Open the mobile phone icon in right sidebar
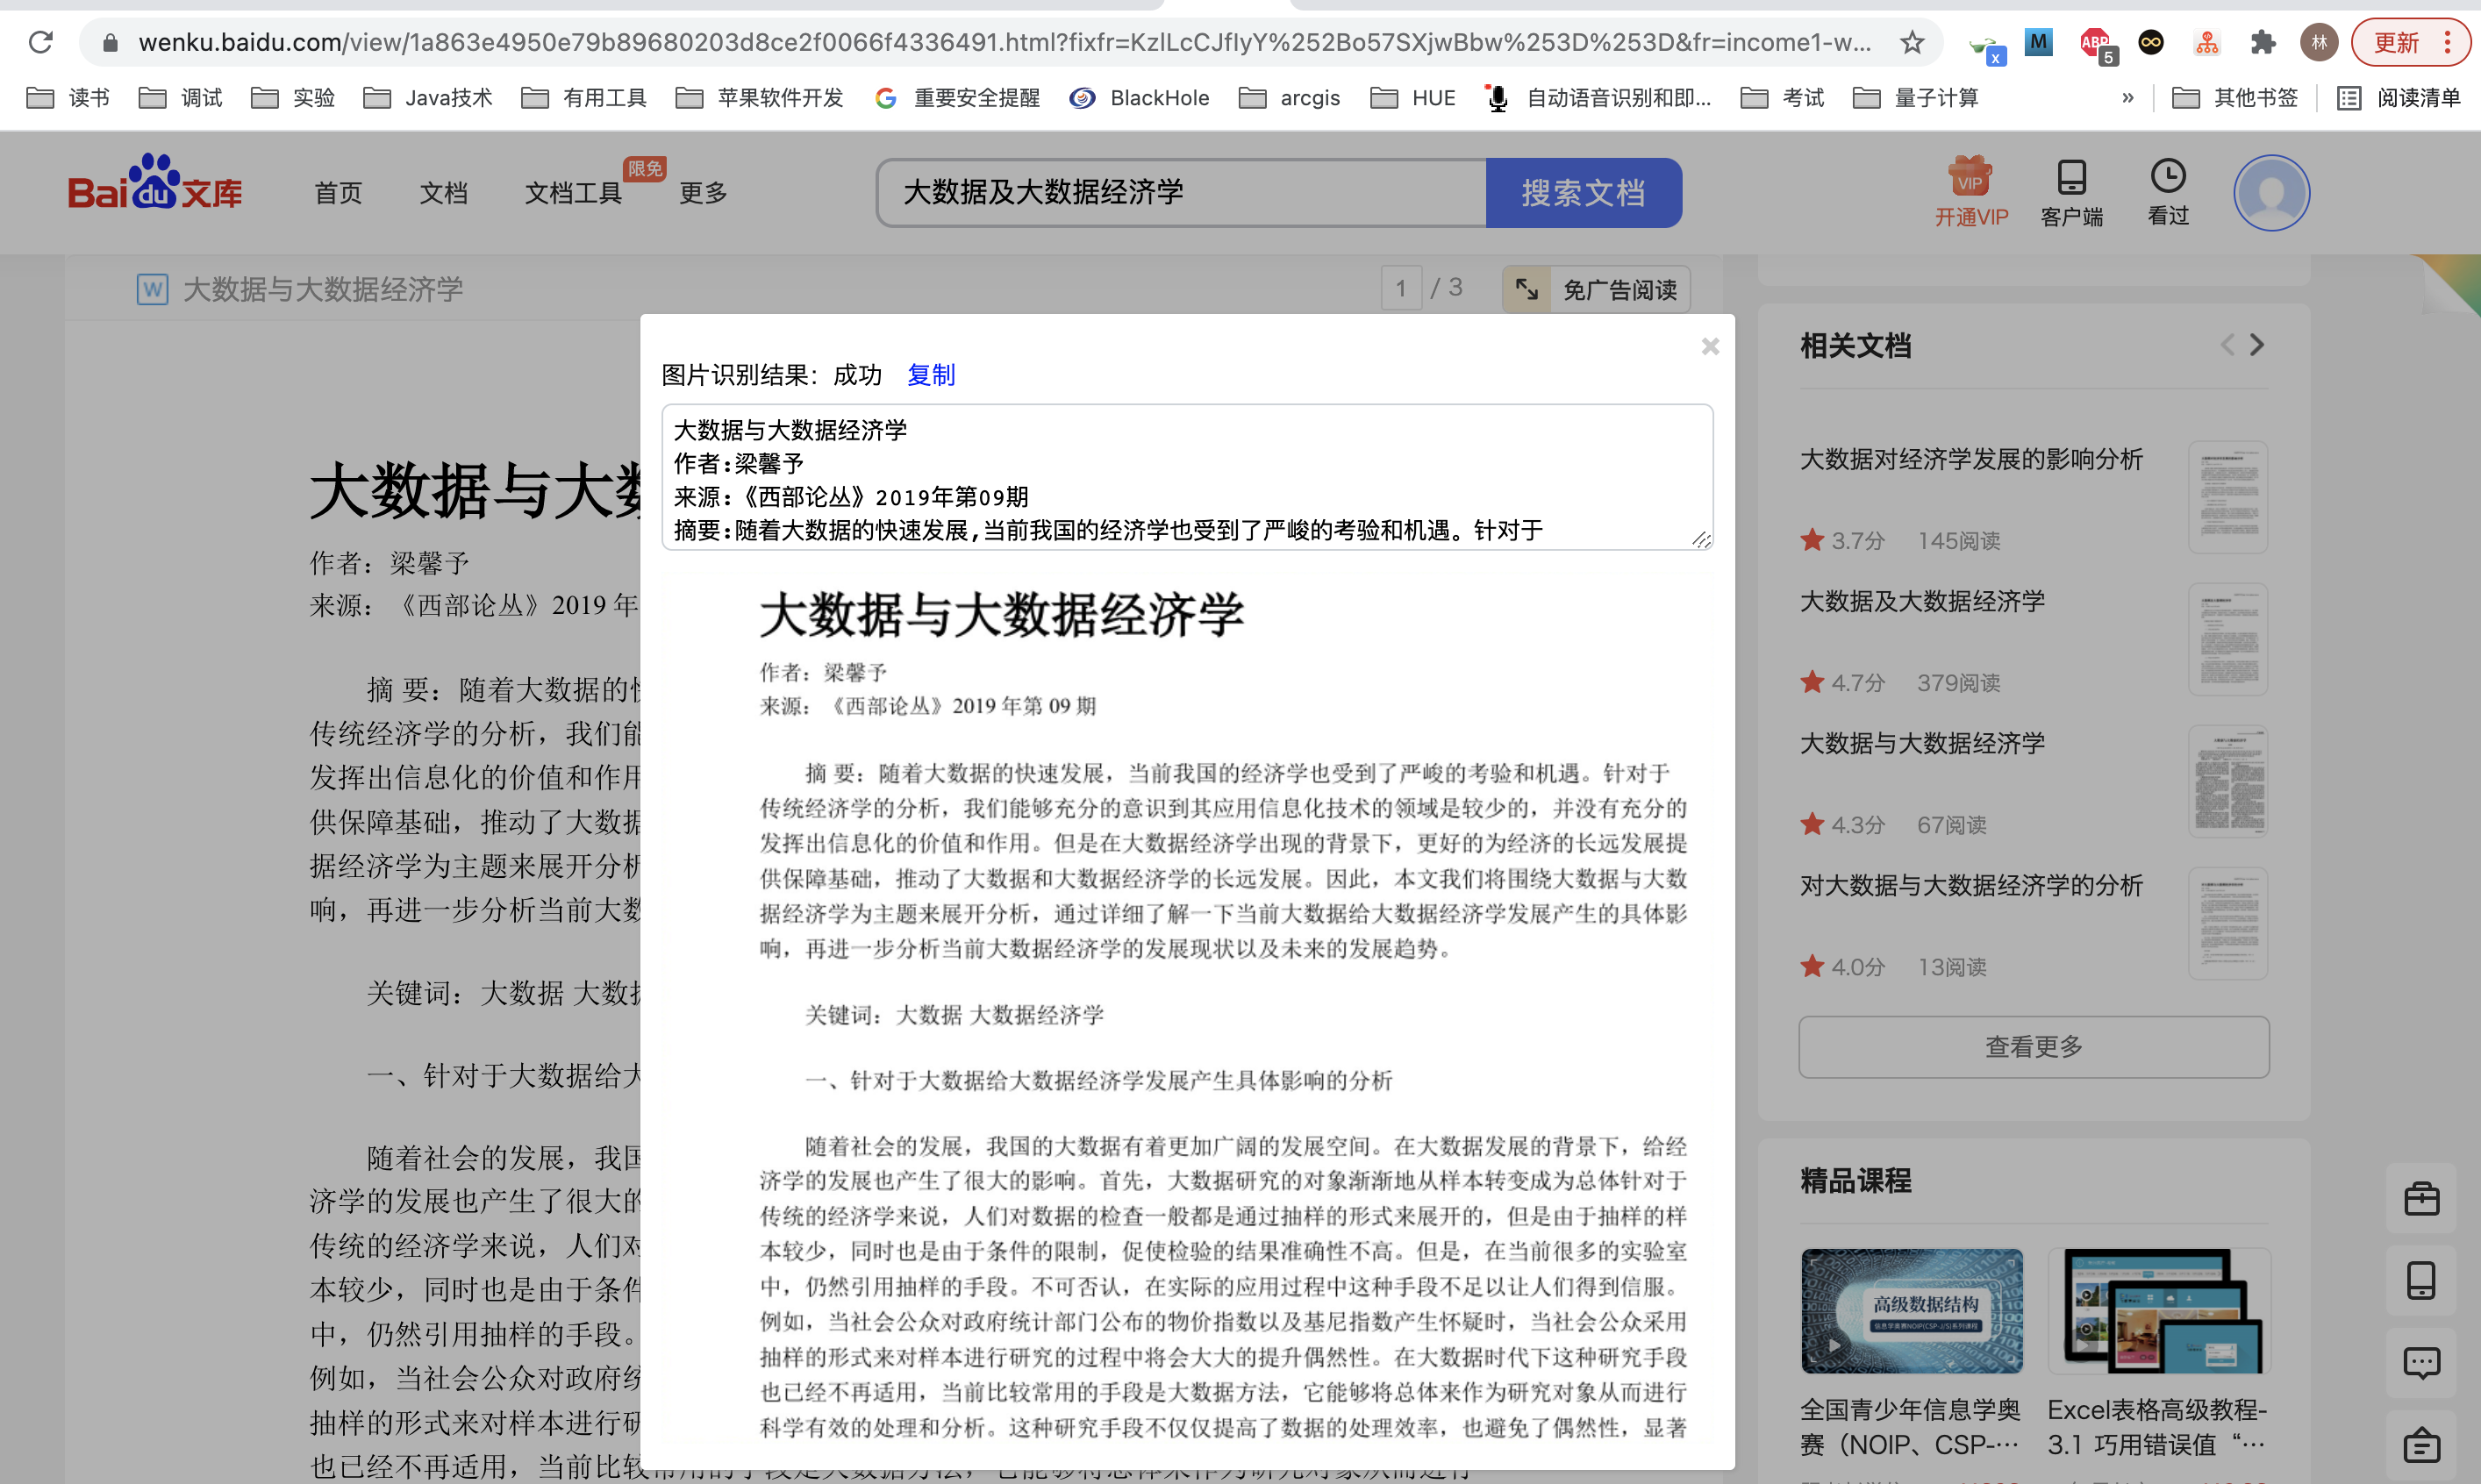Image resolution: width=2481 pixels, height=1484 pixels. click(2421, 1280)
